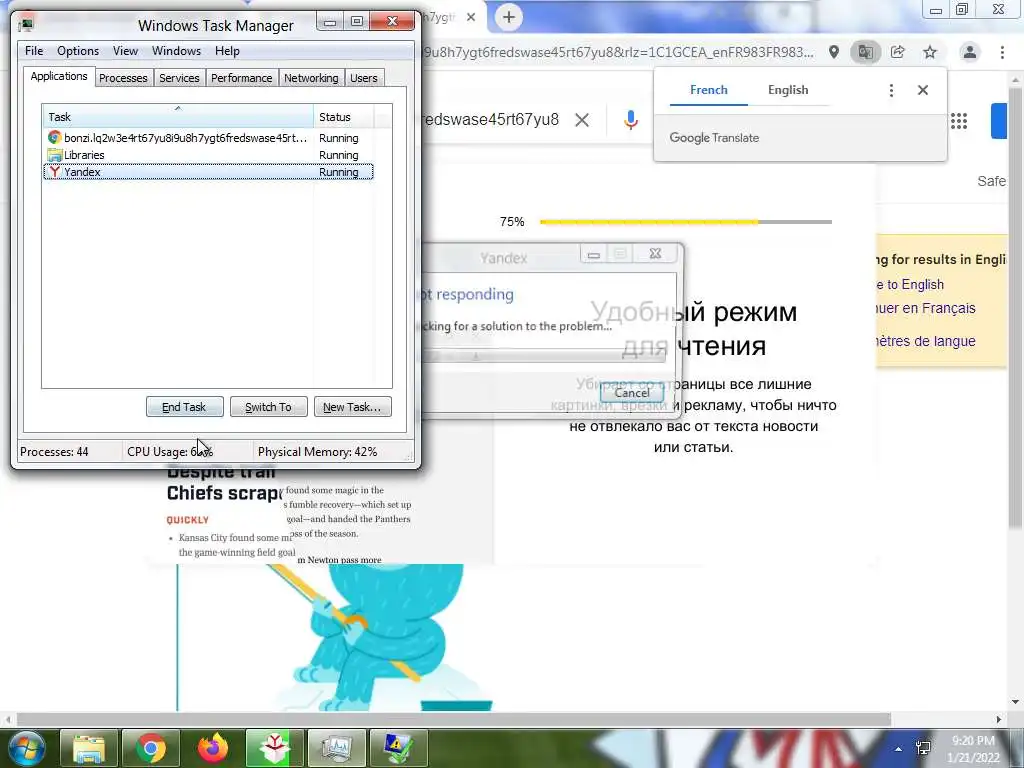Select the Applications tab

tap(59, 76)
